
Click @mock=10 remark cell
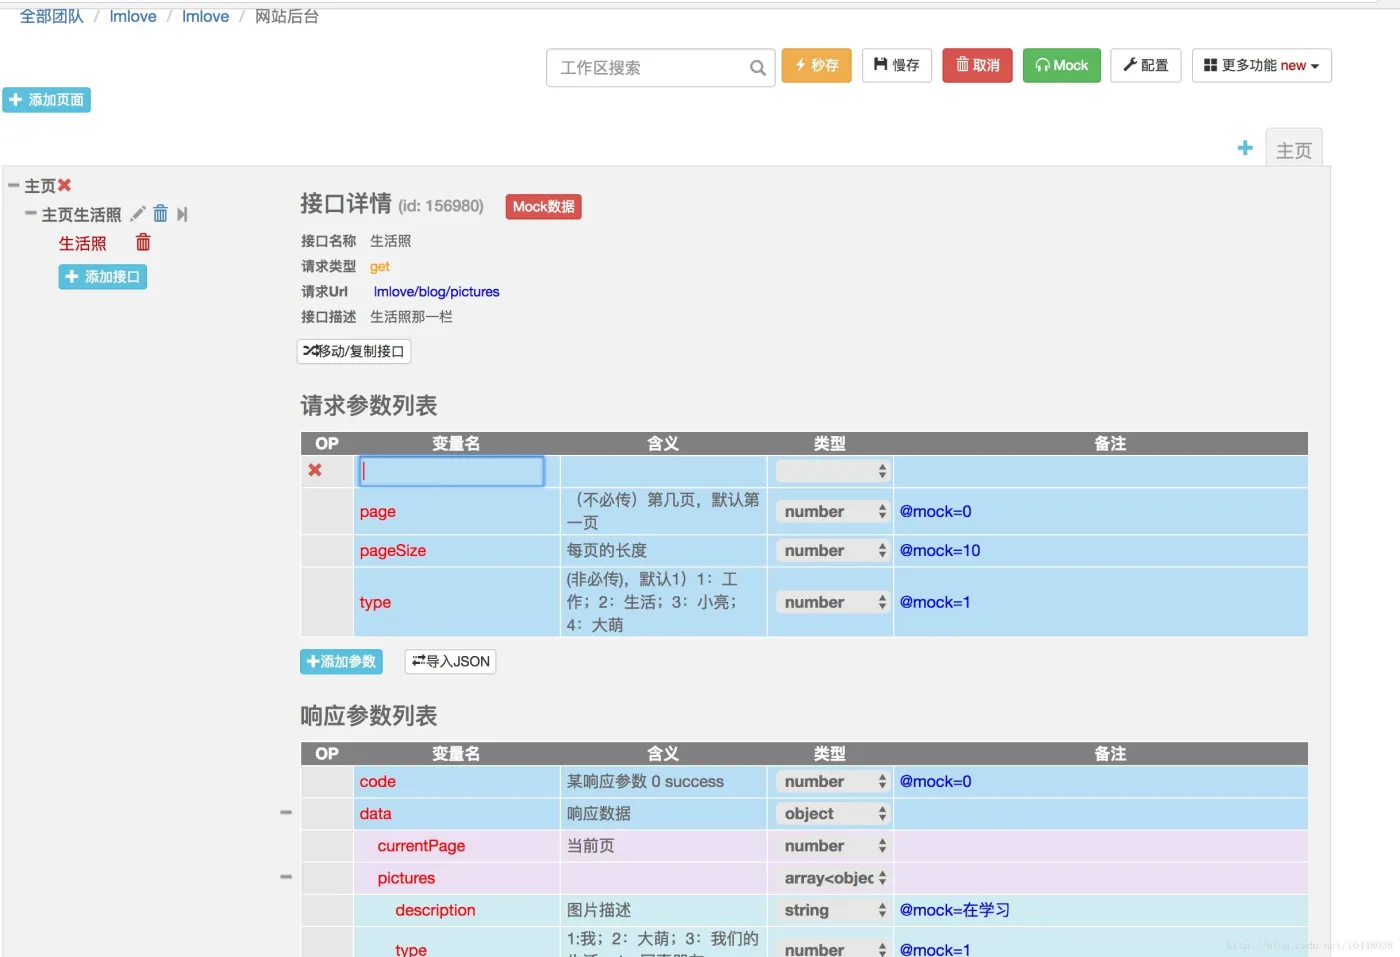point(1101,550)
